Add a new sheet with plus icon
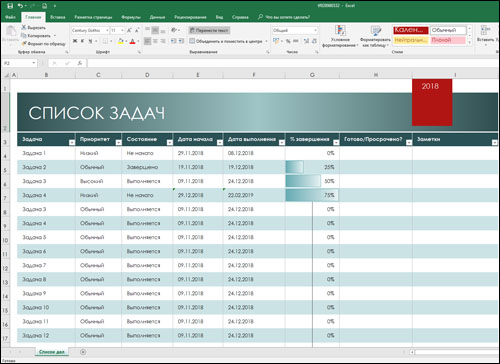The width and height of the screenshot is (500, 364). (83, 352)
